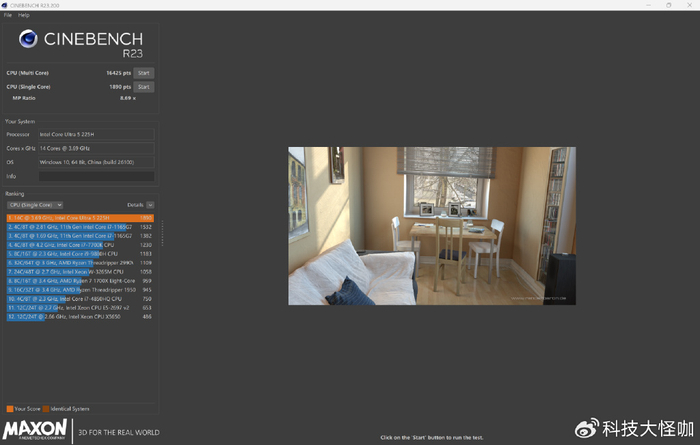Expand the ranking Details arrow

click(150, 205)
